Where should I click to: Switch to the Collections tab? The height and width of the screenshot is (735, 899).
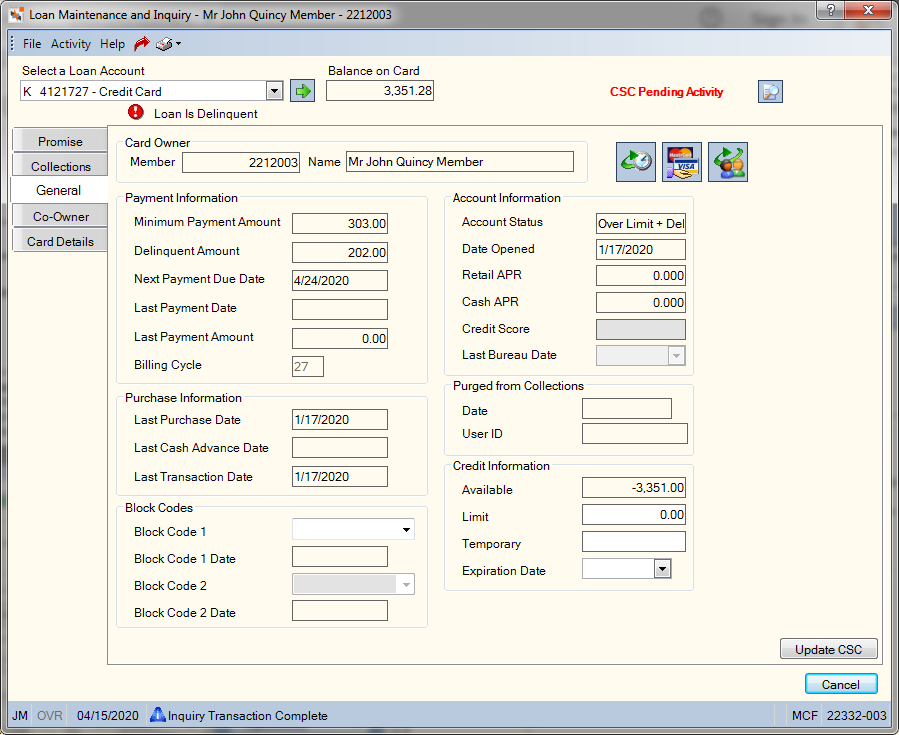pos(60,166)
